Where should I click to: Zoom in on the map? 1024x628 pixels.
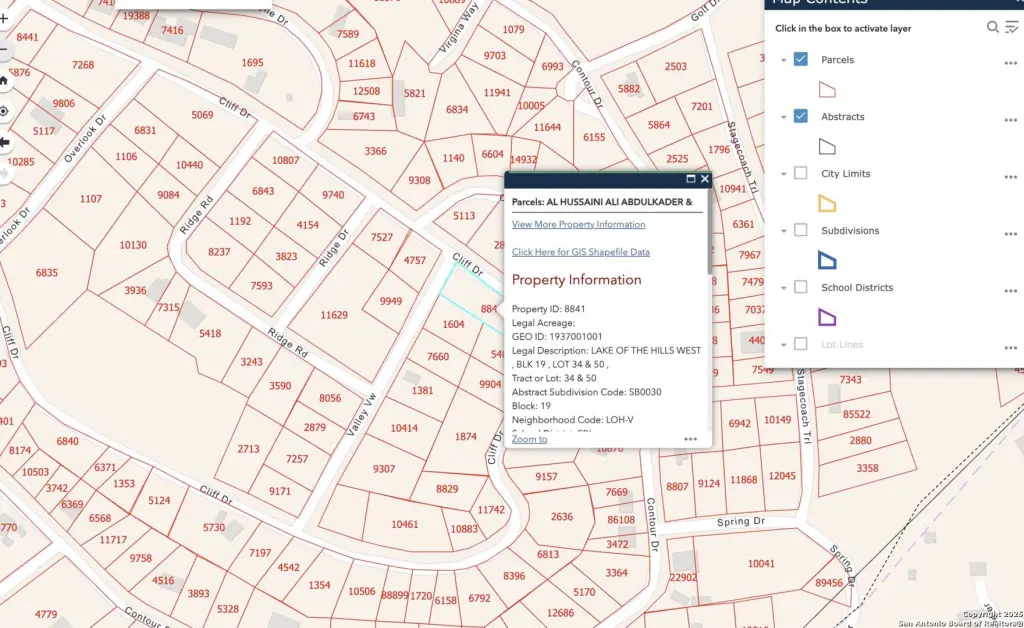(4, 19)
